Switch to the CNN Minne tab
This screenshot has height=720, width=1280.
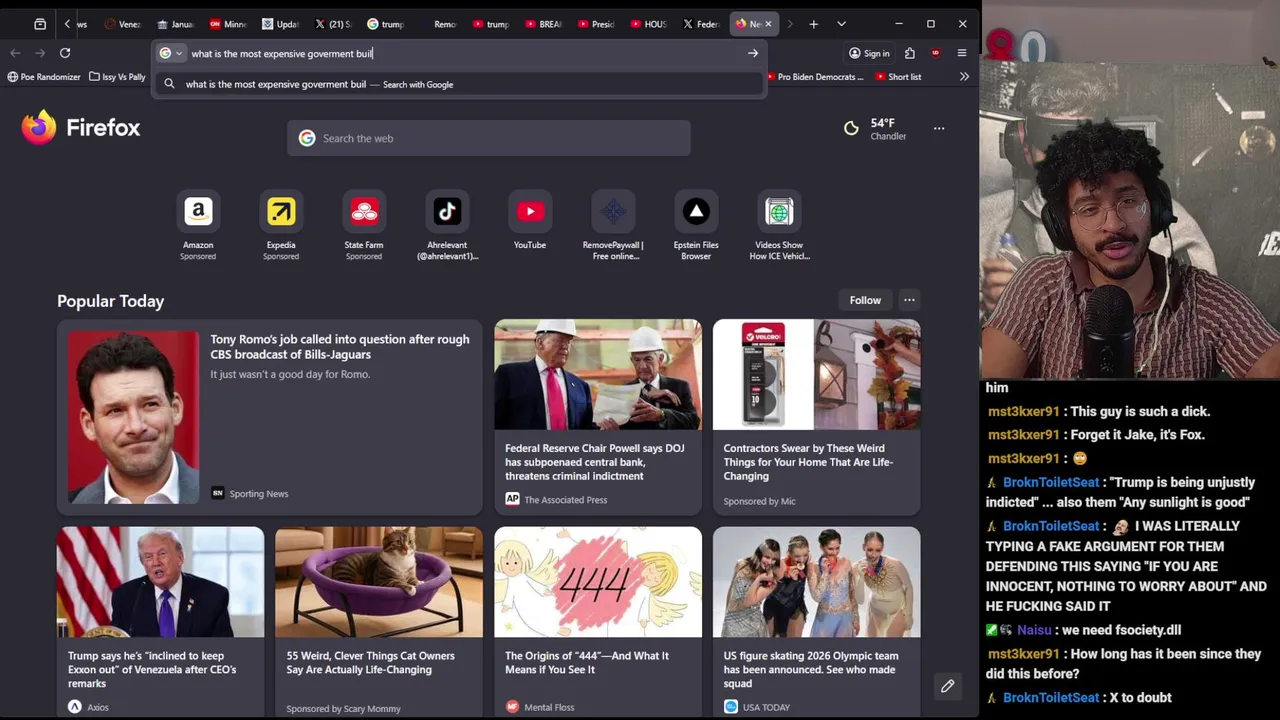coord(228,24)
